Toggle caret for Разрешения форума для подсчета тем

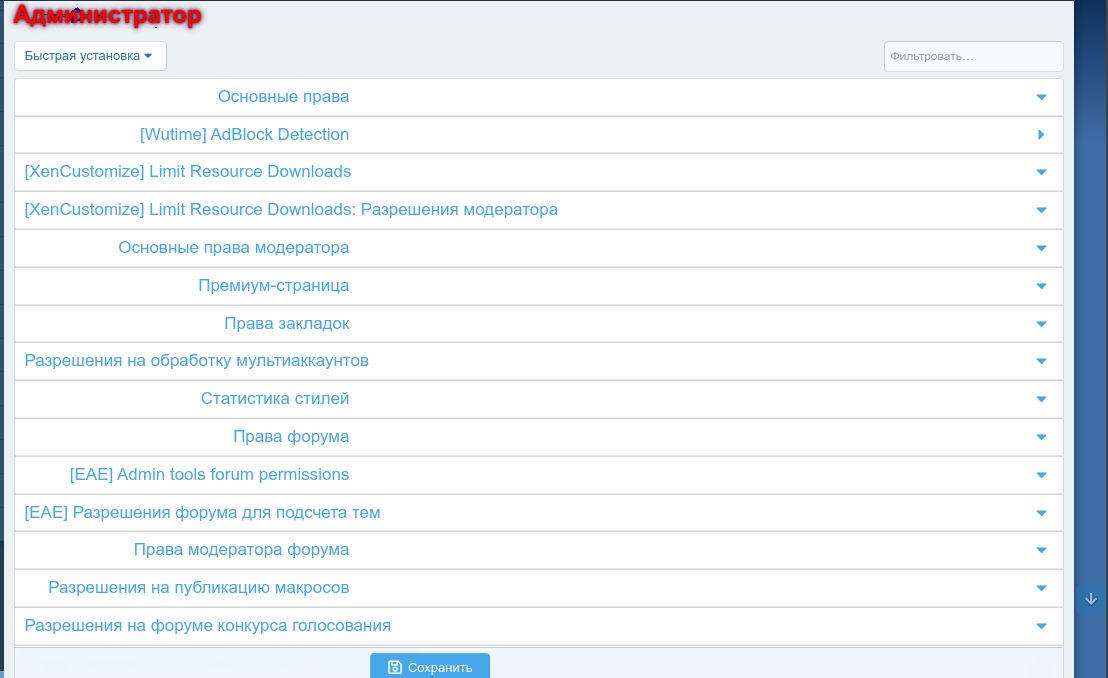(1041, 513)
